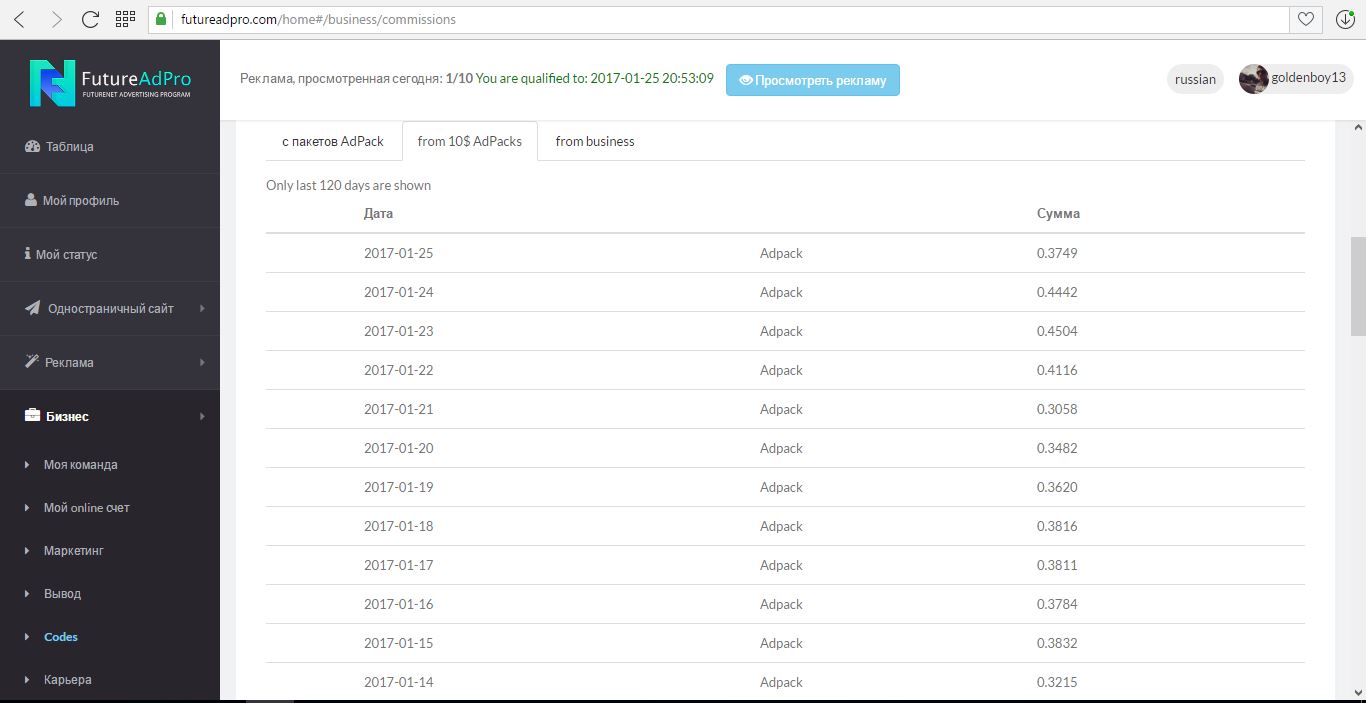Open Мой статус in sidebar
The image size is (1366, 703).
(x=66, y=254)
